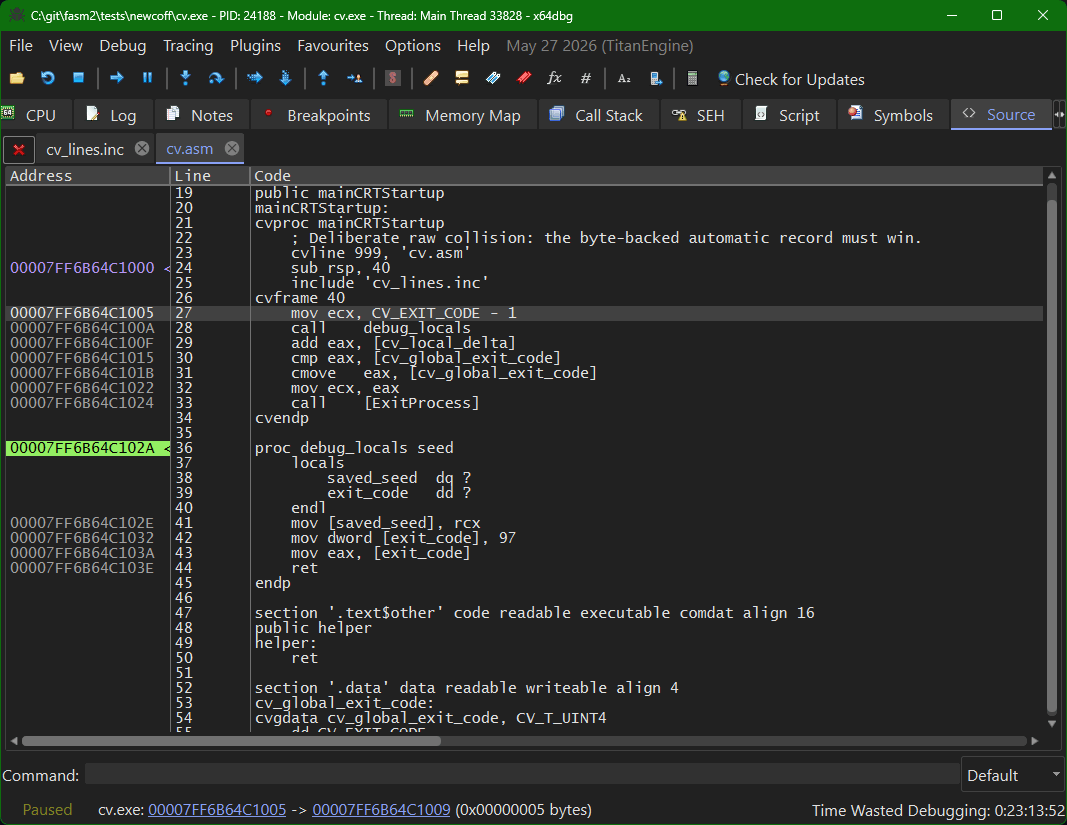This screenshot has height=825, width=1067.
Task: Click the Address column header
Action: tap(88, 176)
